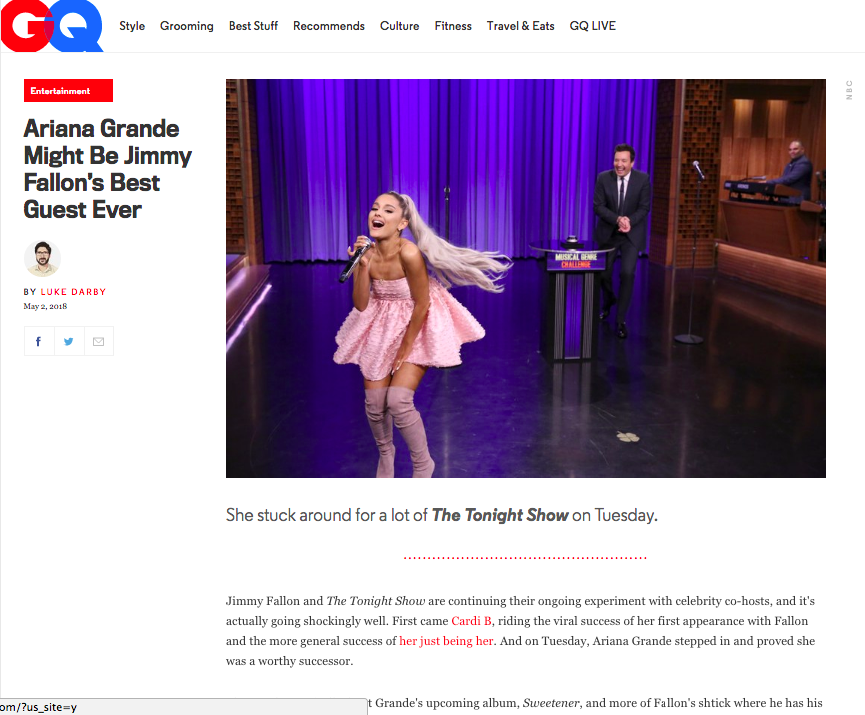
Task: Open the Fitness section
Action: pos(453,26)
